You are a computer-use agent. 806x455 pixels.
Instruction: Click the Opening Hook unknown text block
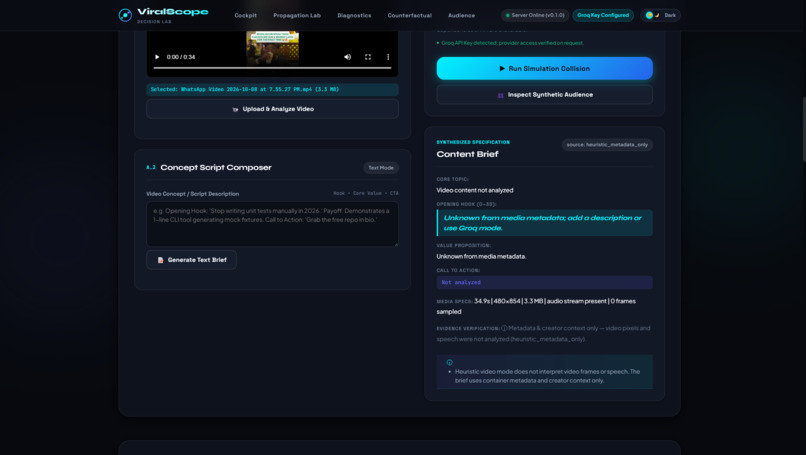click(544, 223)
